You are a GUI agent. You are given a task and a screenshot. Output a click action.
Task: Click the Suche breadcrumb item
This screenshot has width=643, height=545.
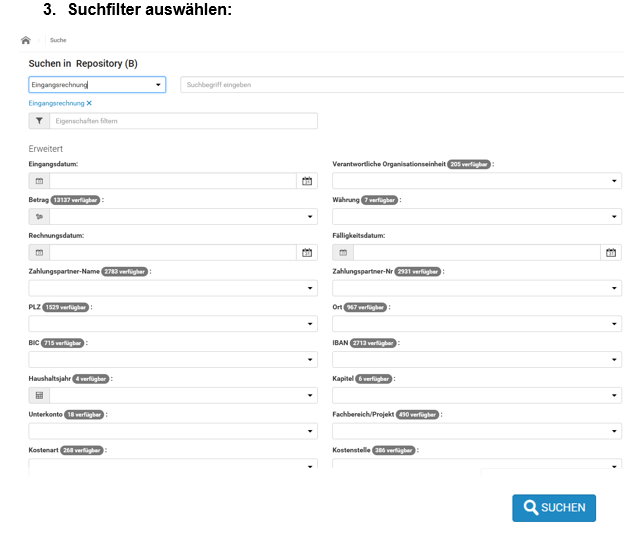click(58, 40)
